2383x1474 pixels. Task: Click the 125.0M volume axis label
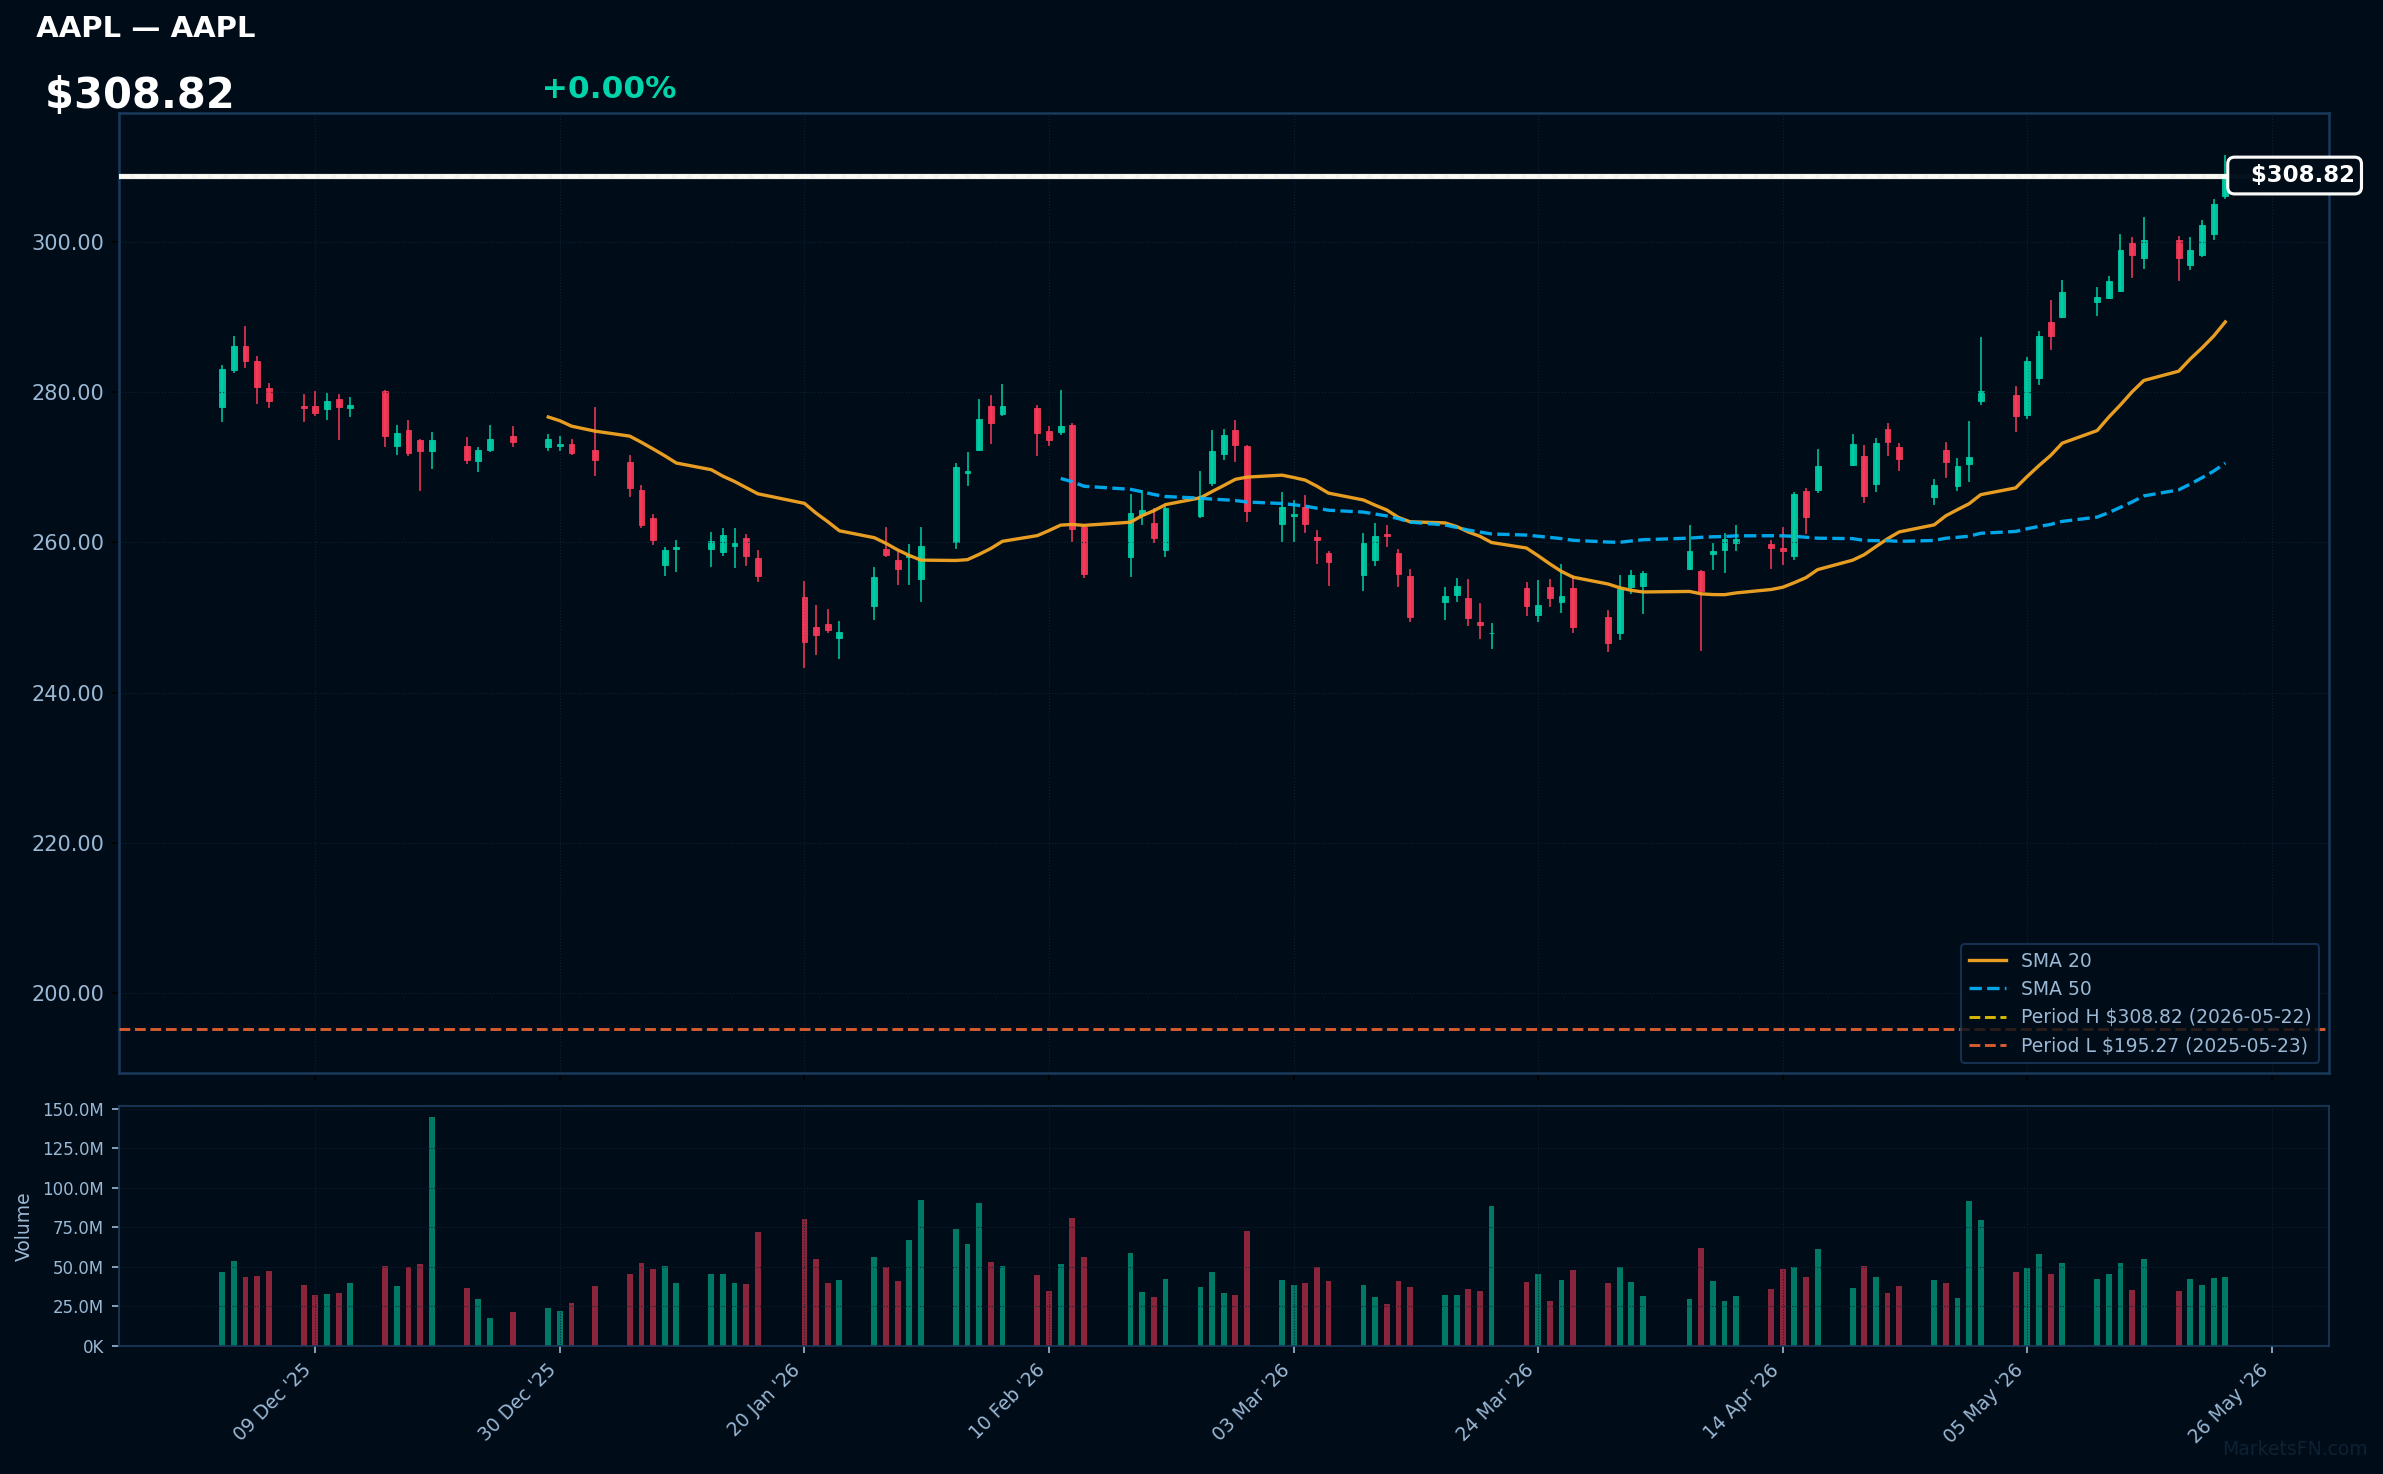[73, 1149]
